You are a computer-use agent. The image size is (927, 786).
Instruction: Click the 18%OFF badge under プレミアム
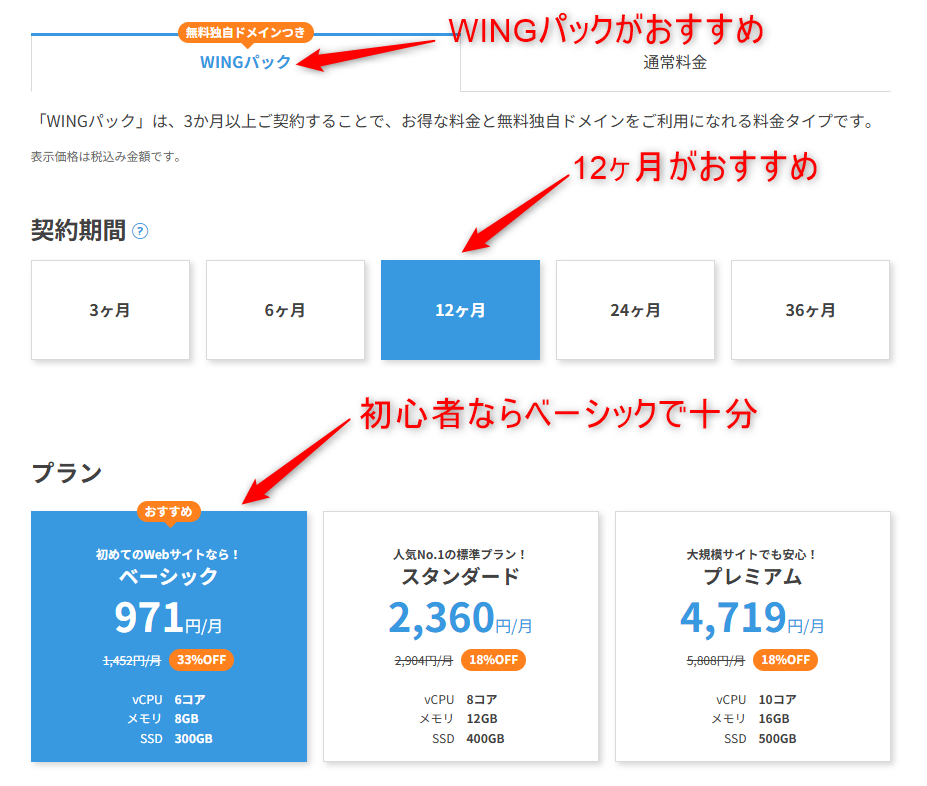[x=786, y=660]
